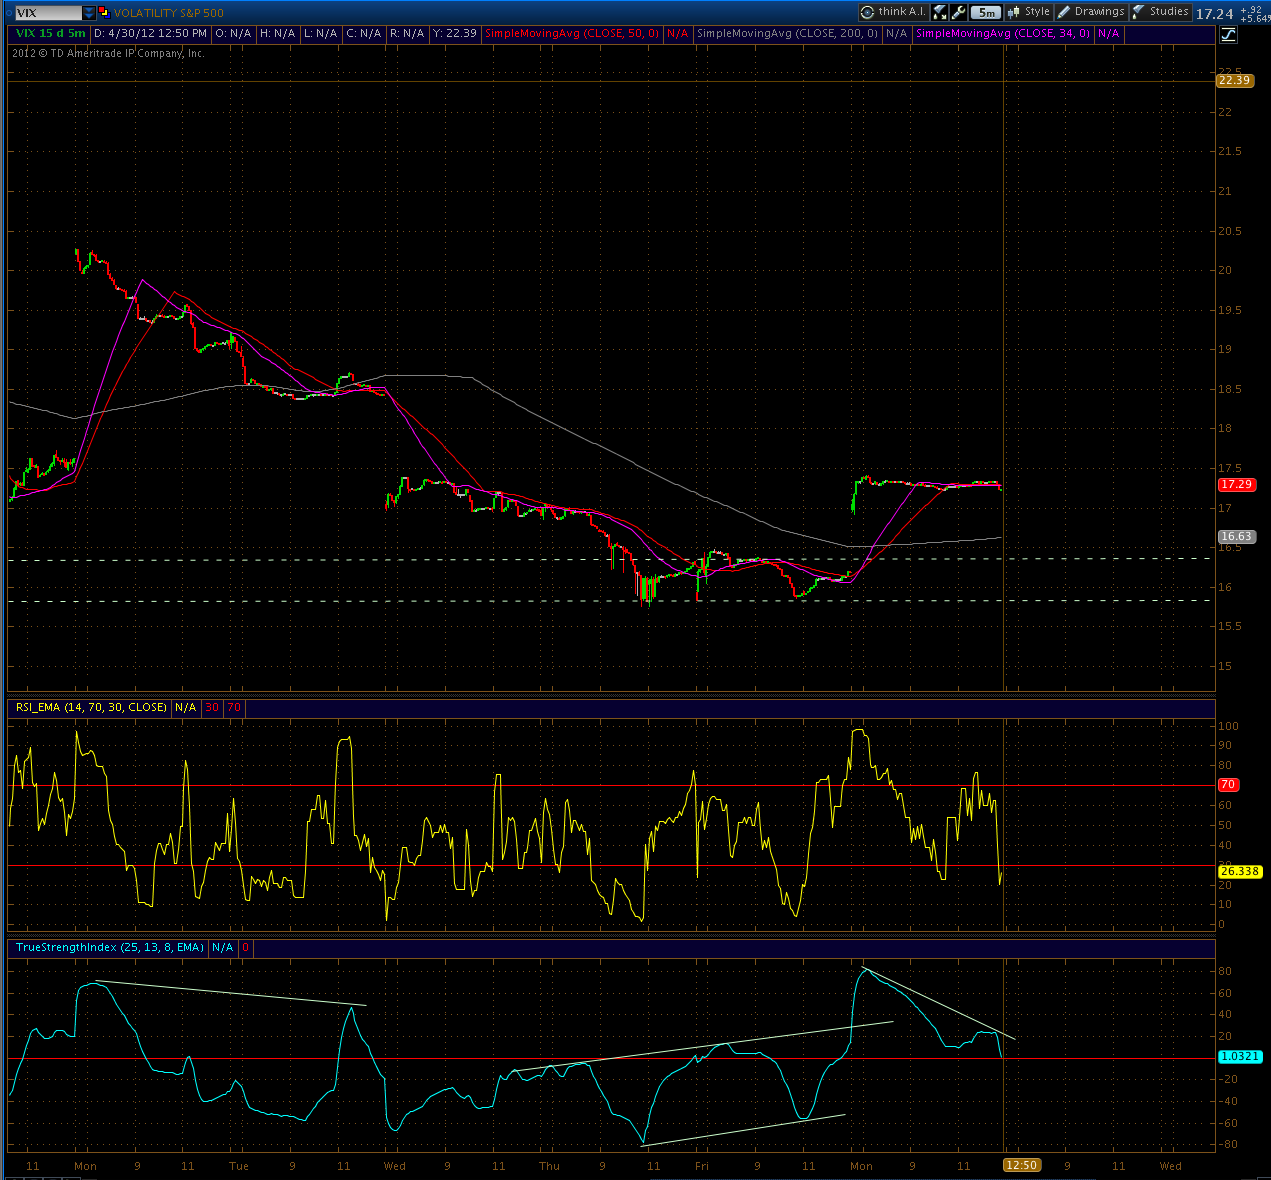This screenshot has height=1180, width=1271.
Task: Click the colored linking squares icon
Action: 104,13
